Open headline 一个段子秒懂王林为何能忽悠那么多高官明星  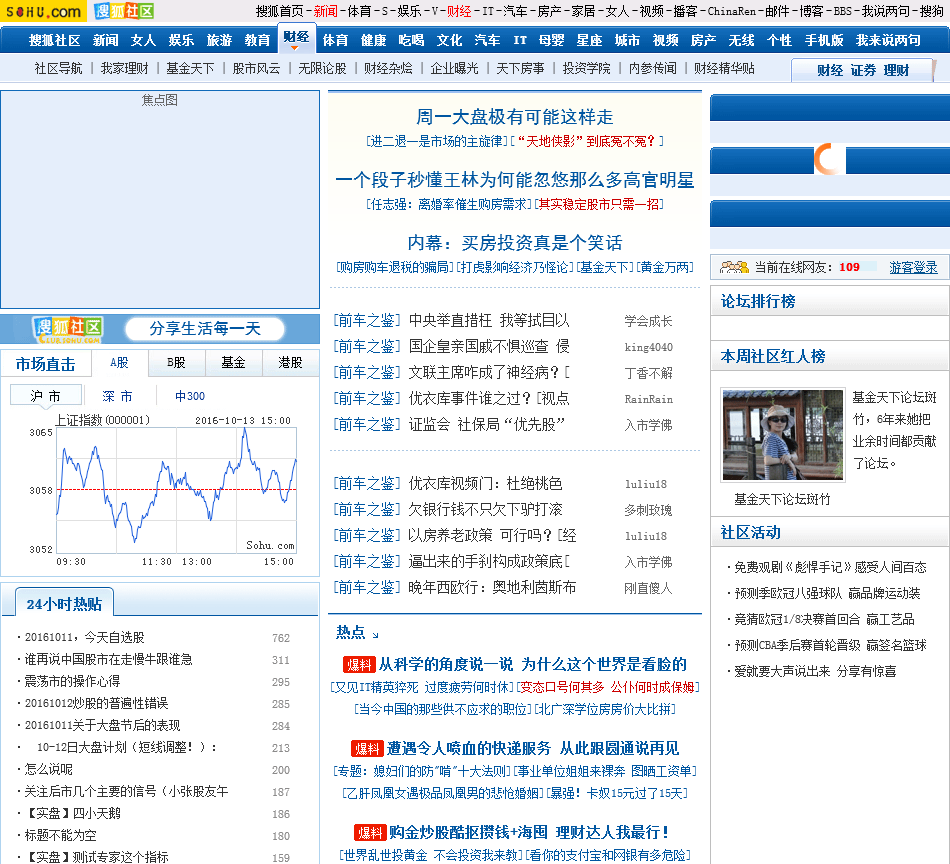coord(514,180)
